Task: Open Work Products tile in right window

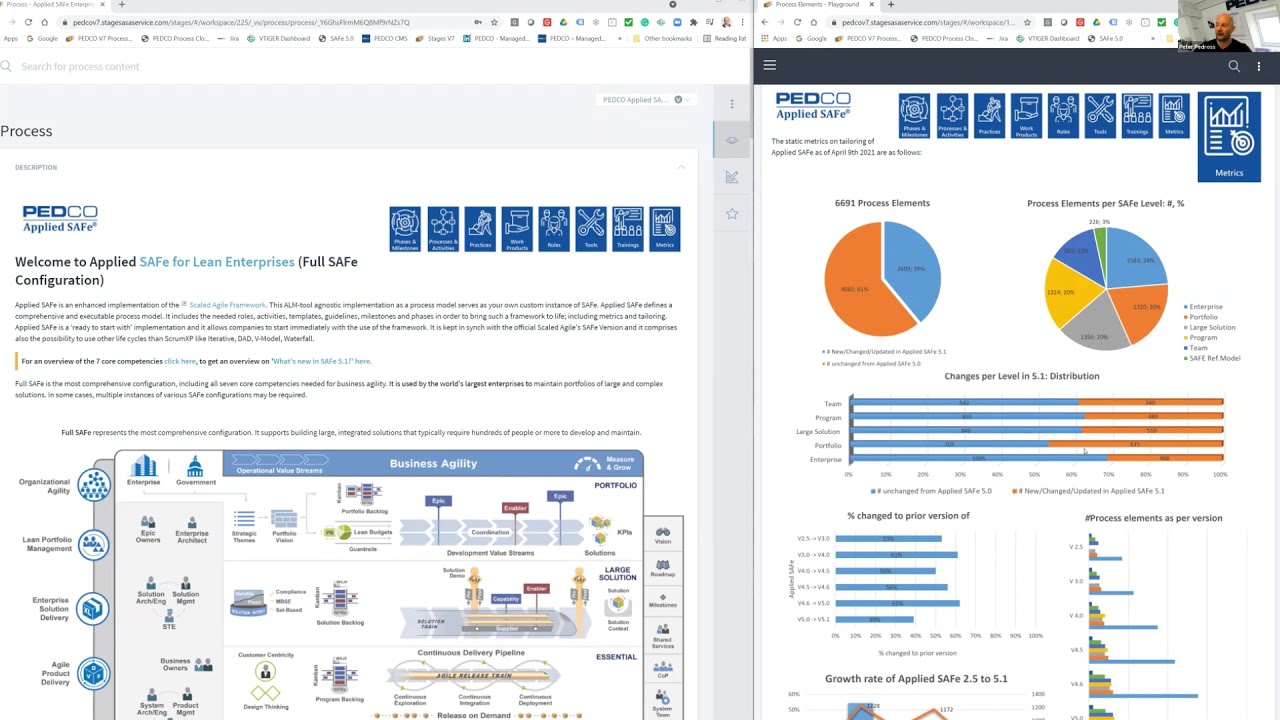Action: point(1026,116)
